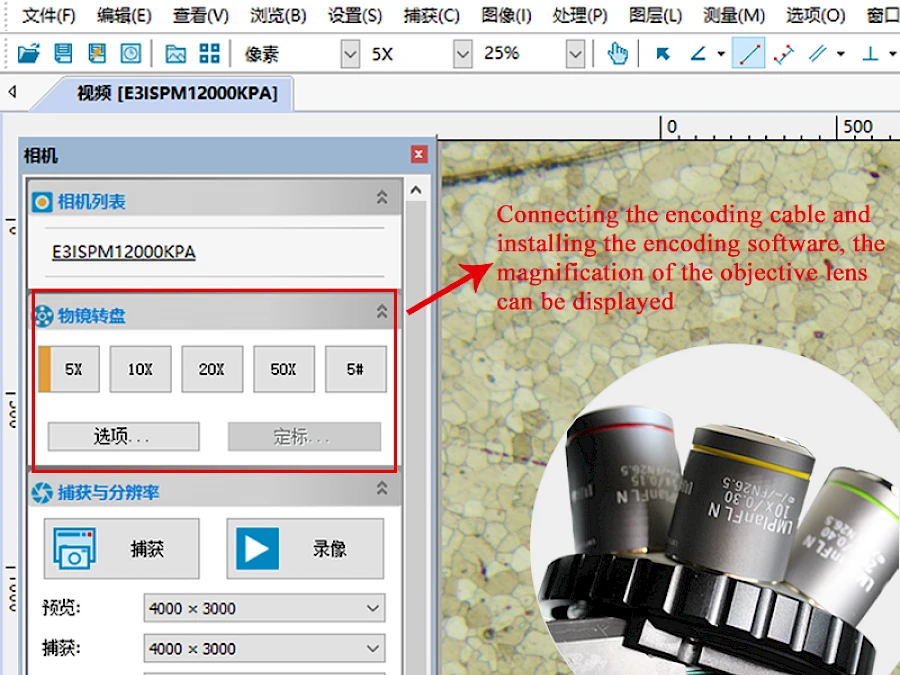Click the 物镜转盘 nosepiece icon
Image resolution: width=900 pixels, height=675 pixels.
coord(44,316)
